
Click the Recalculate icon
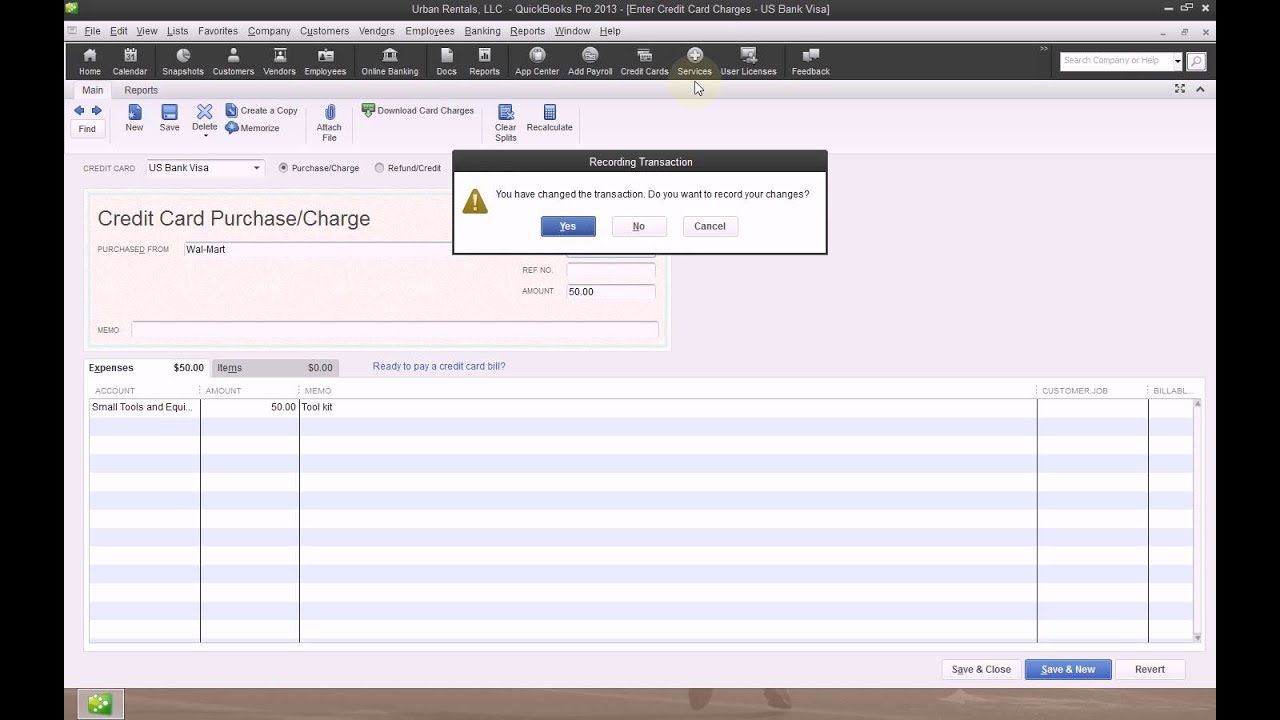tap(549, 118)
